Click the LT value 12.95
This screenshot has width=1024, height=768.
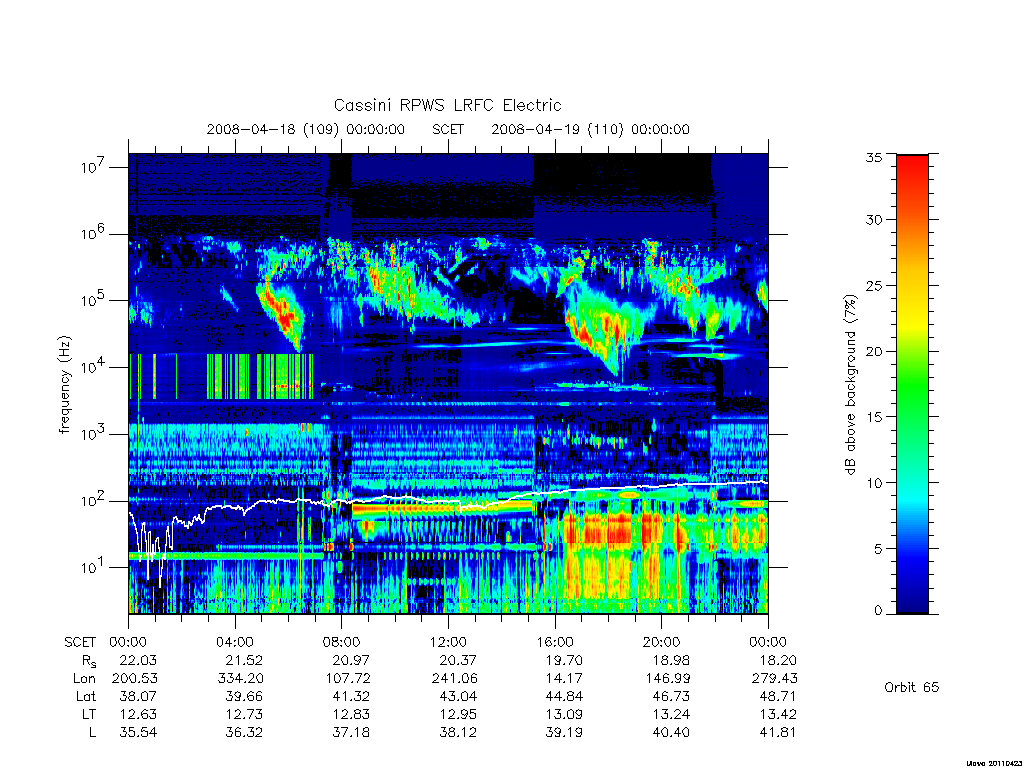click(458, 714)
